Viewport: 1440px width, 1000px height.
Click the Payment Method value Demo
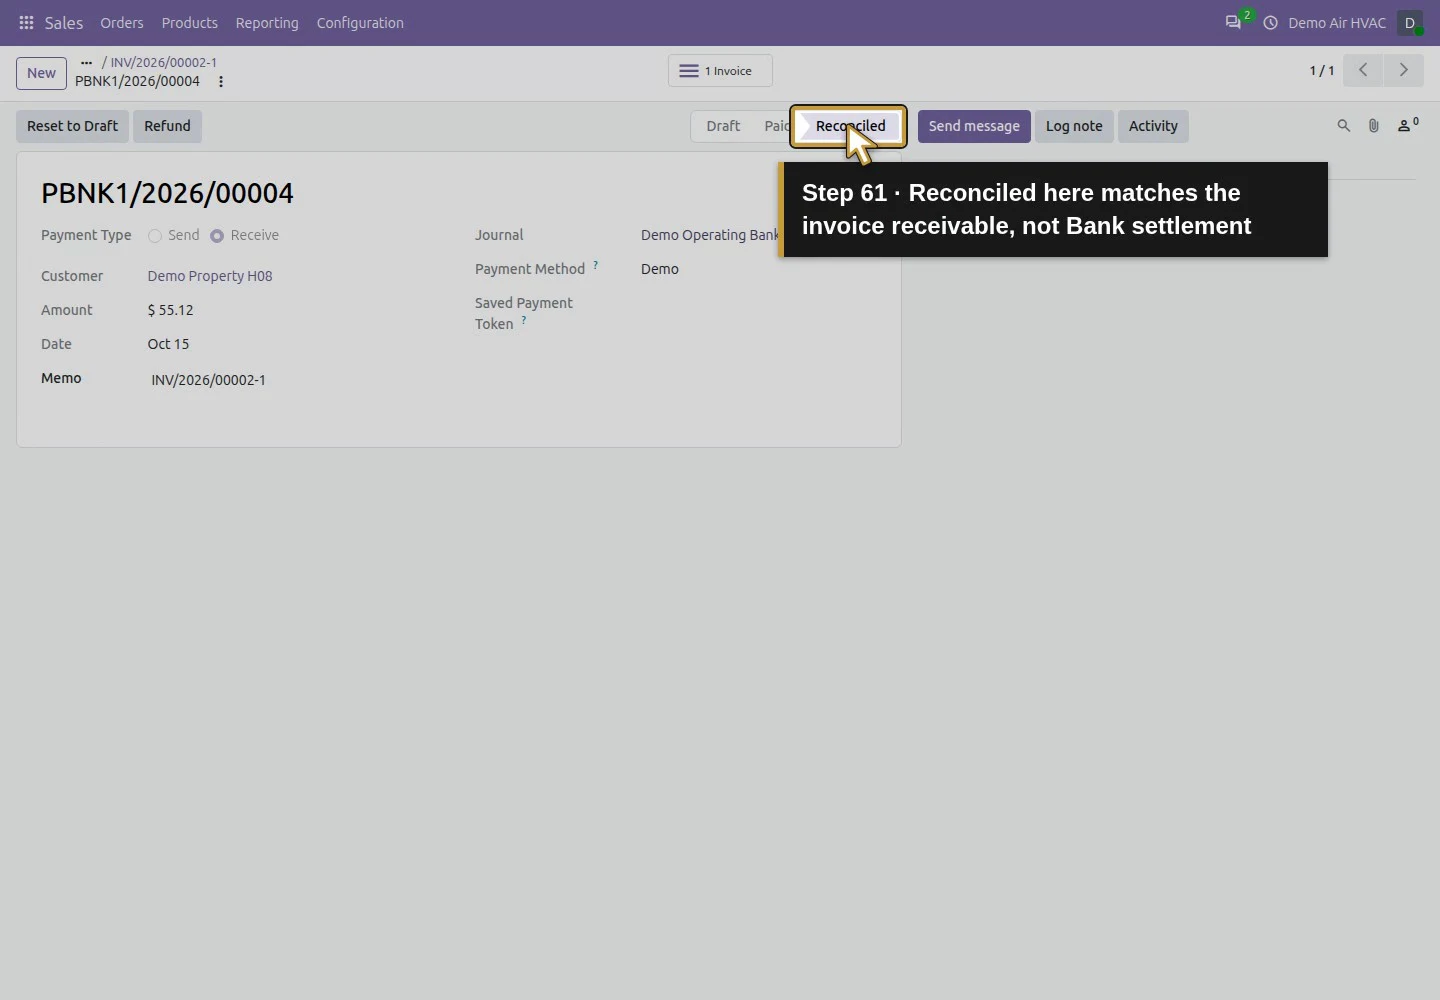(x=660, y=269)
